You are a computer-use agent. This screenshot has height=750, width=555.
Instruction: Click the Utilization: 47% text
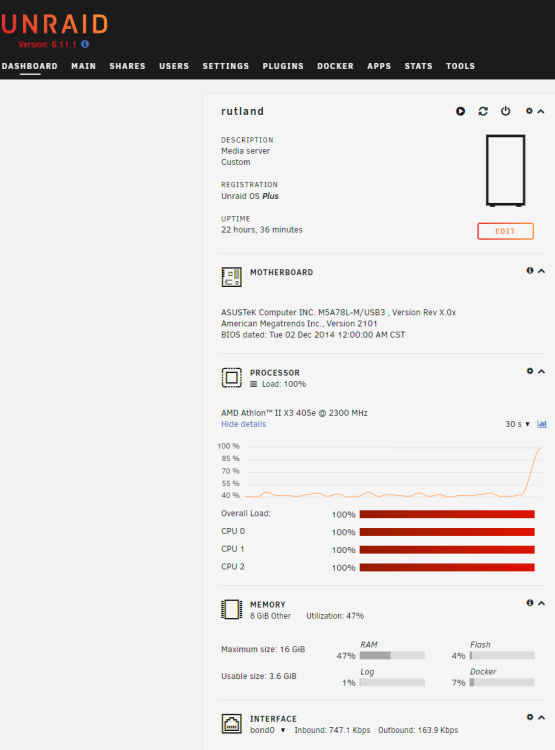click(x=335, y=616)
